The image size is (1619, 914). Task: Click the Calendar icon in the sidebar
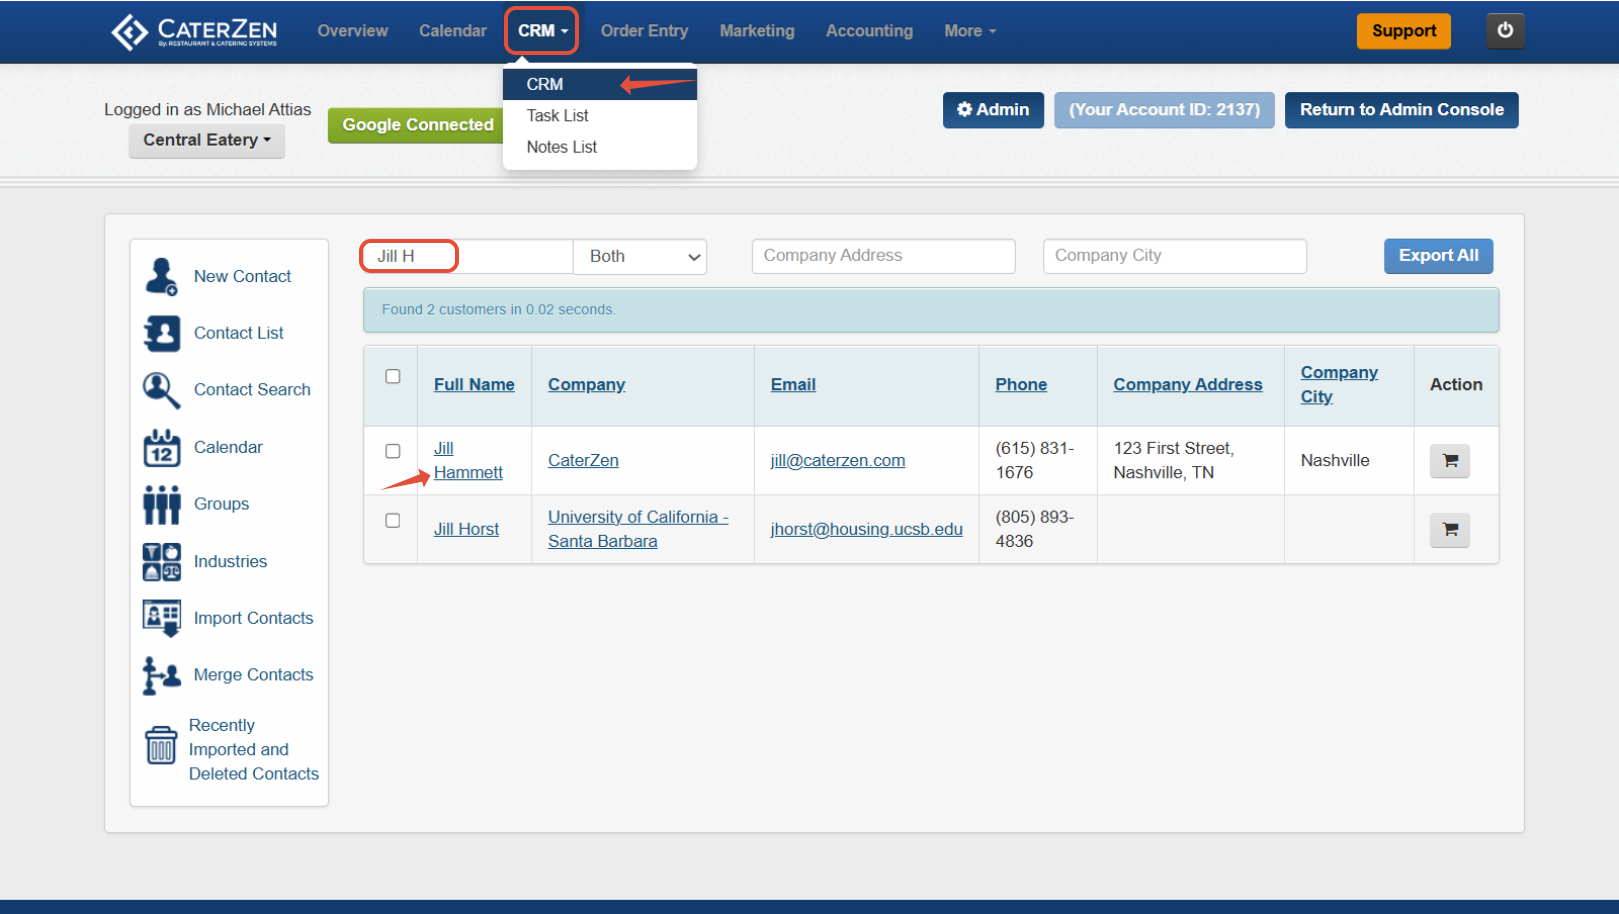point(161,447)
